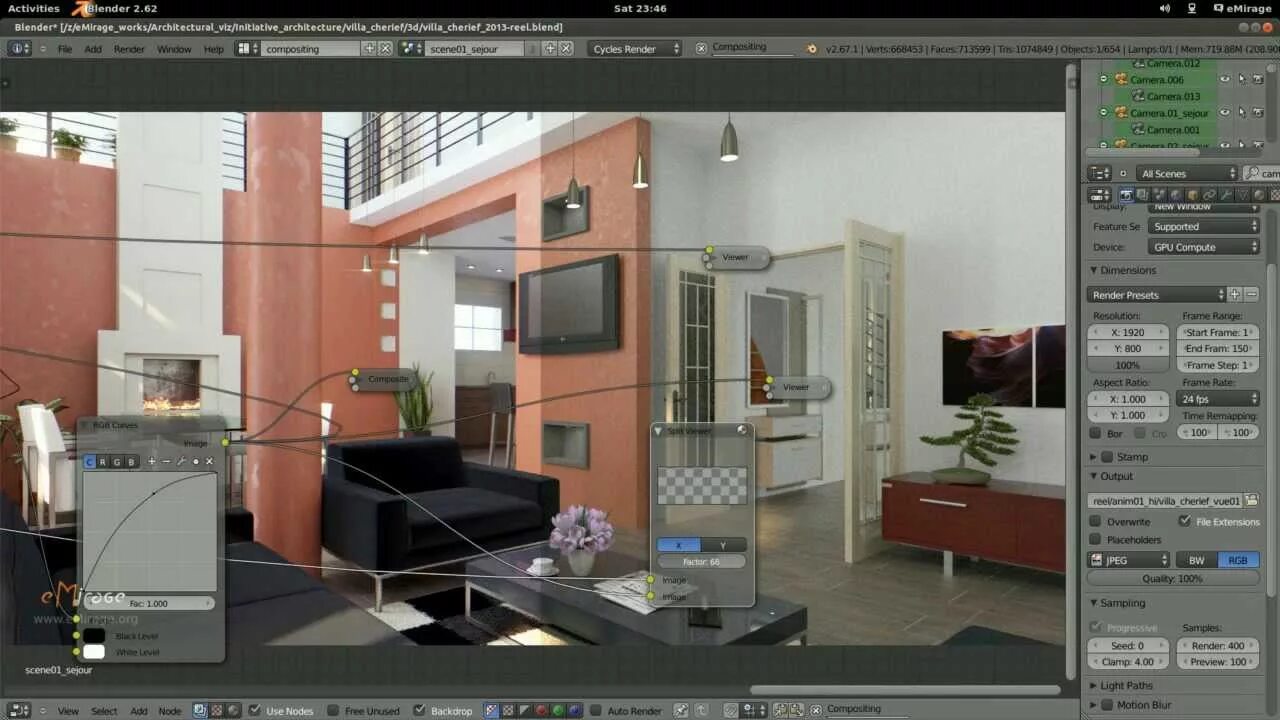Open the JPEG file format dropdown
1280x720 pixels.
[x=1128, y=560]
